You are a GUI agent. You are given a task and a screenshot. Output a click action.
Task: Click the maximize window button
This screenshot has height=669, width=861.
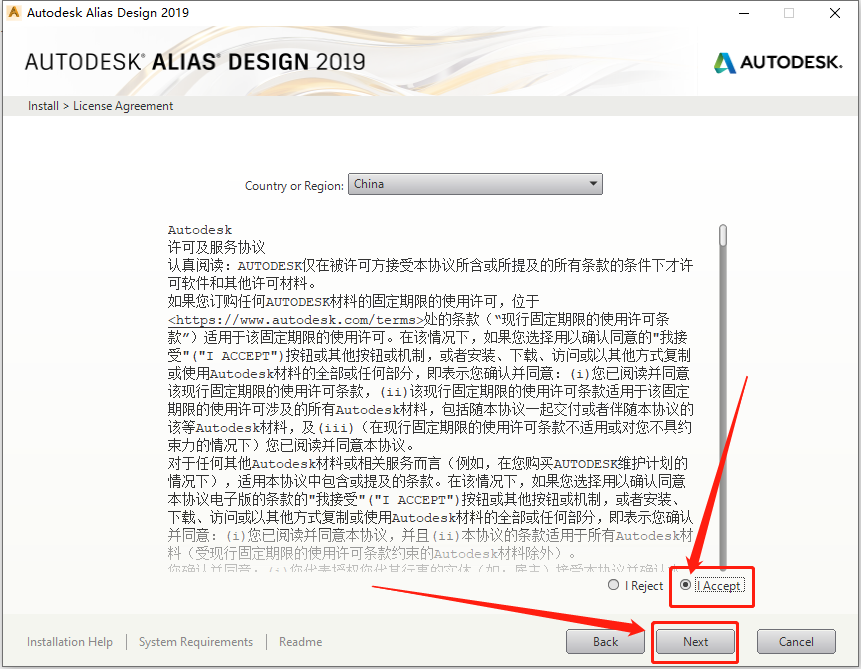[x=789, y=13]
